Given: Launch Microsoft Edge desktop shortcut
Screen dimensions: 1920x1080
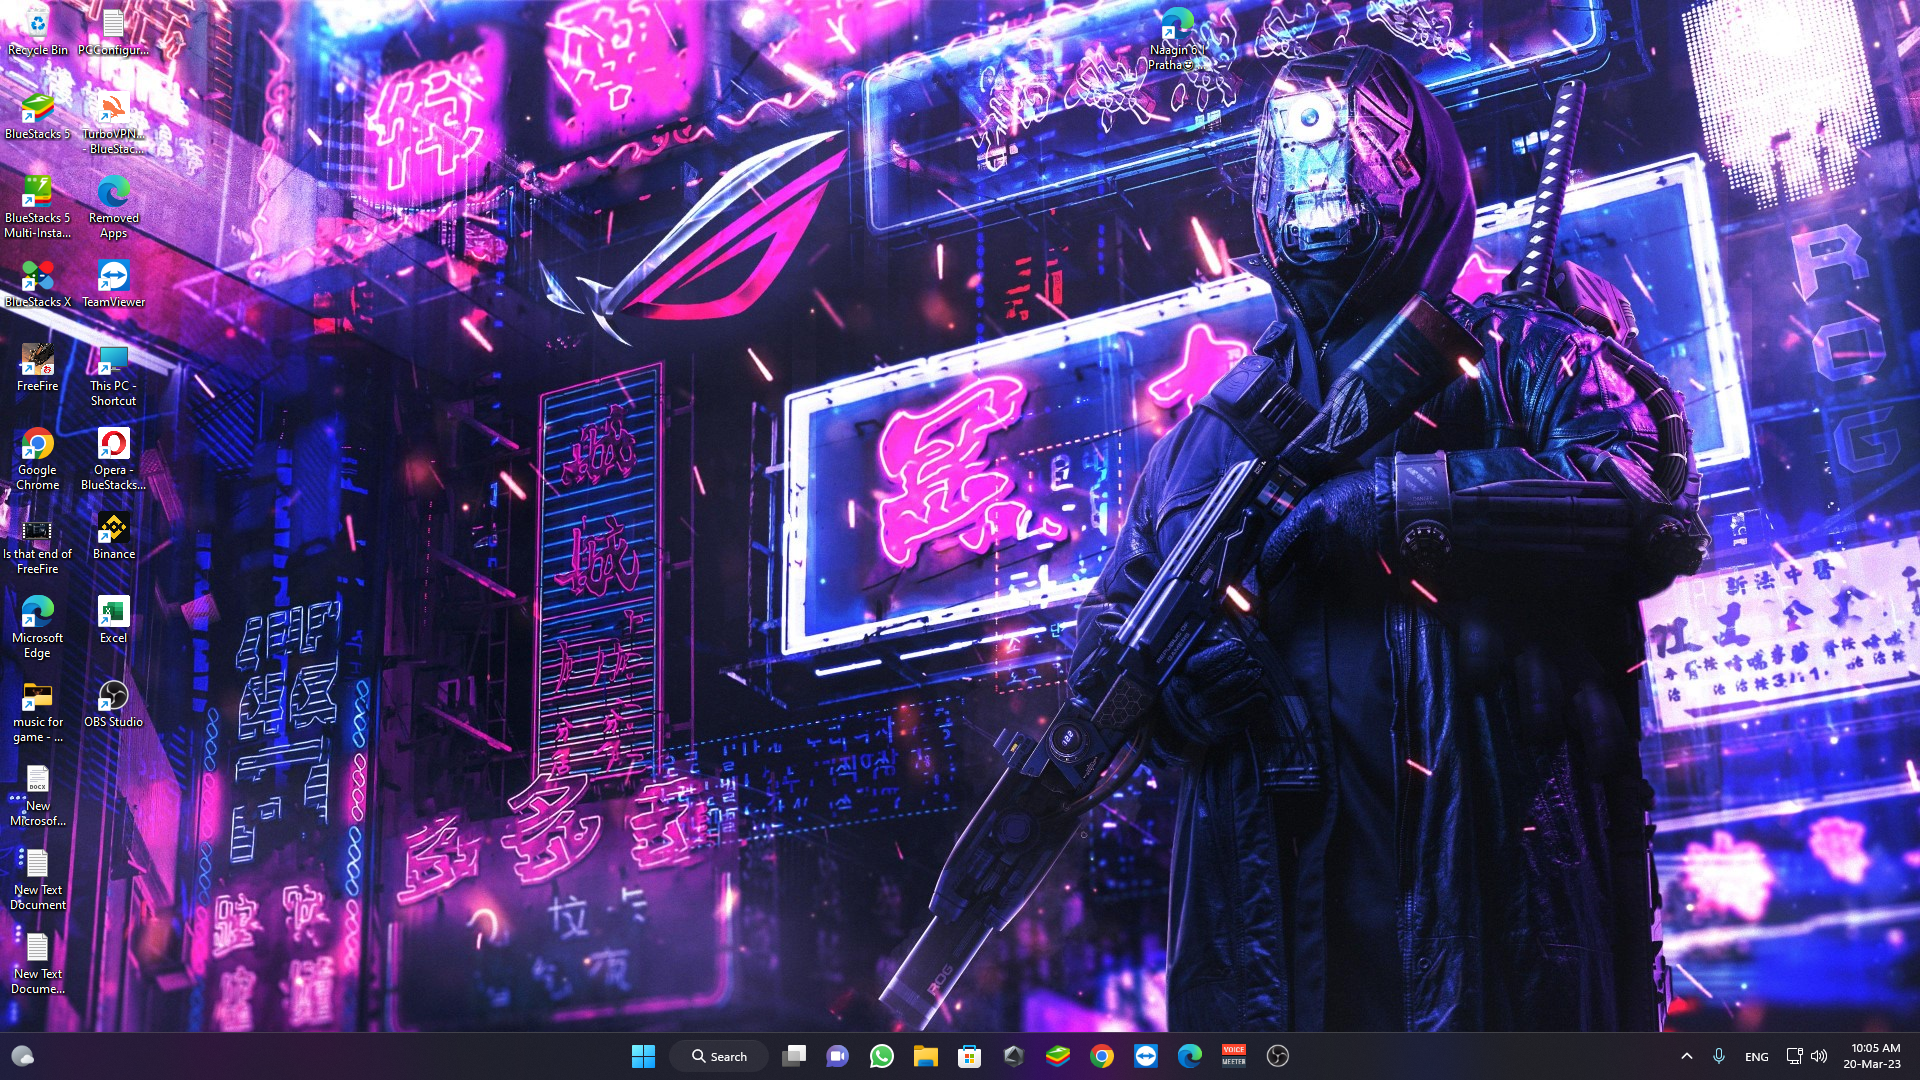Looking at the screenshot, I should point(37,626).
